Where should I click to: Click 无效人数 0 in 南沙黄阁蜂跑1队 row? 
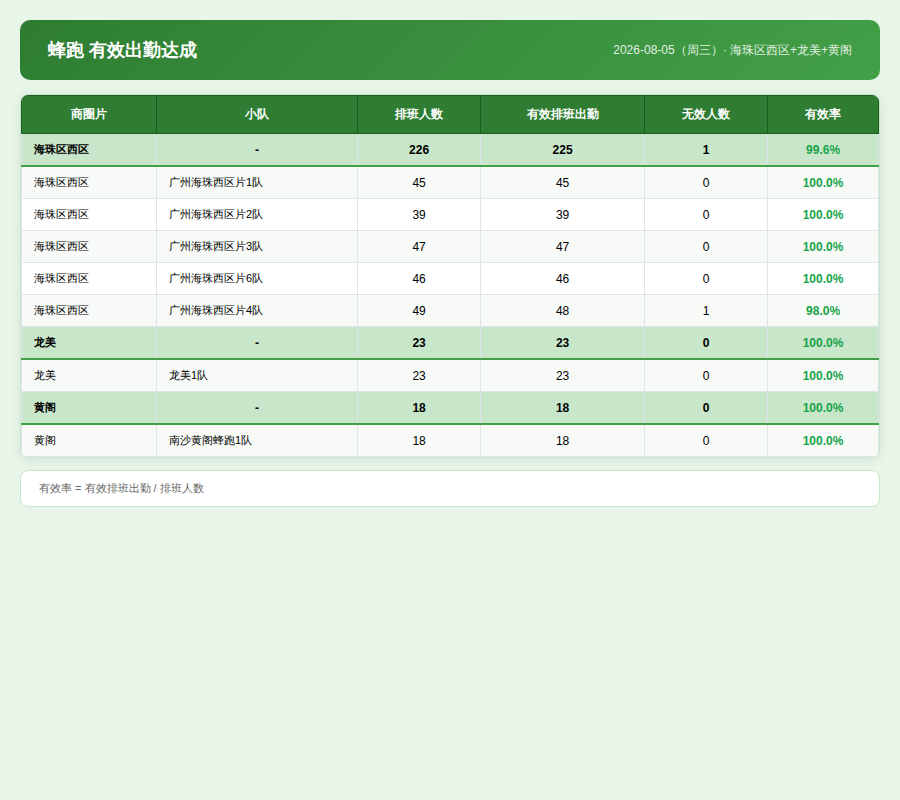click(x=706, y=440)
